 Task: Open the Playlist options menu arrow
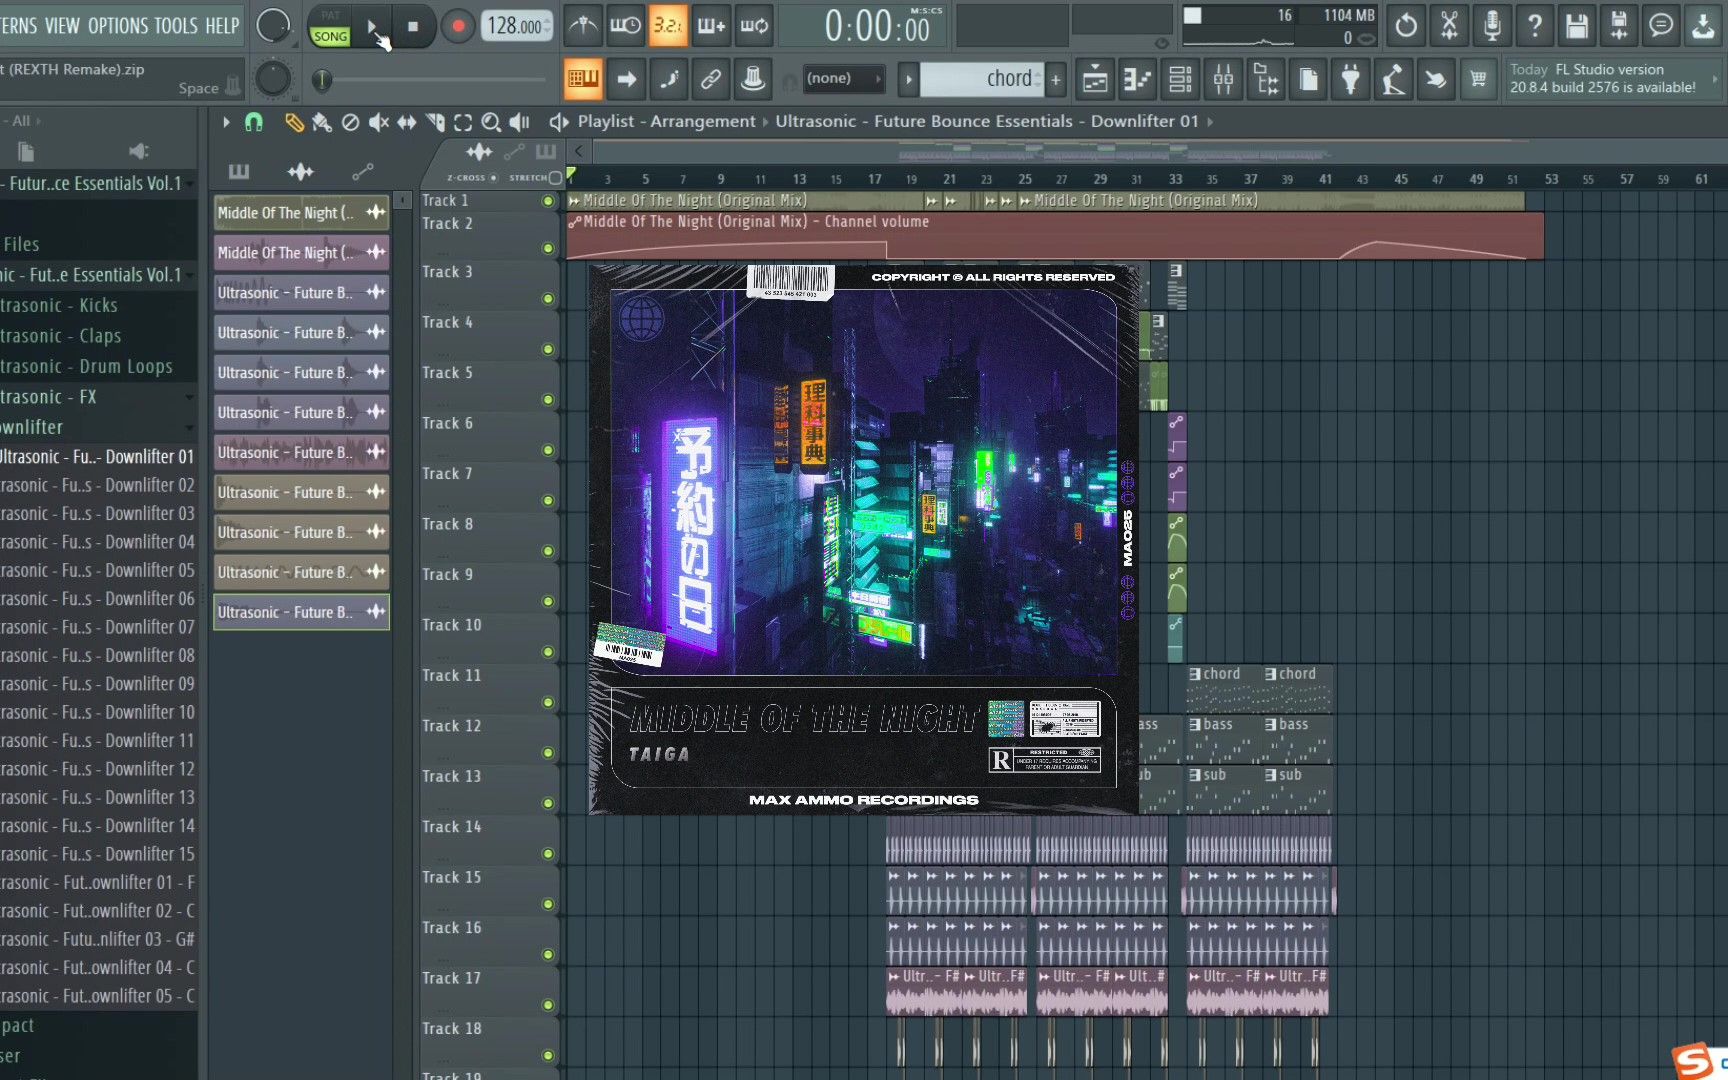226,122
